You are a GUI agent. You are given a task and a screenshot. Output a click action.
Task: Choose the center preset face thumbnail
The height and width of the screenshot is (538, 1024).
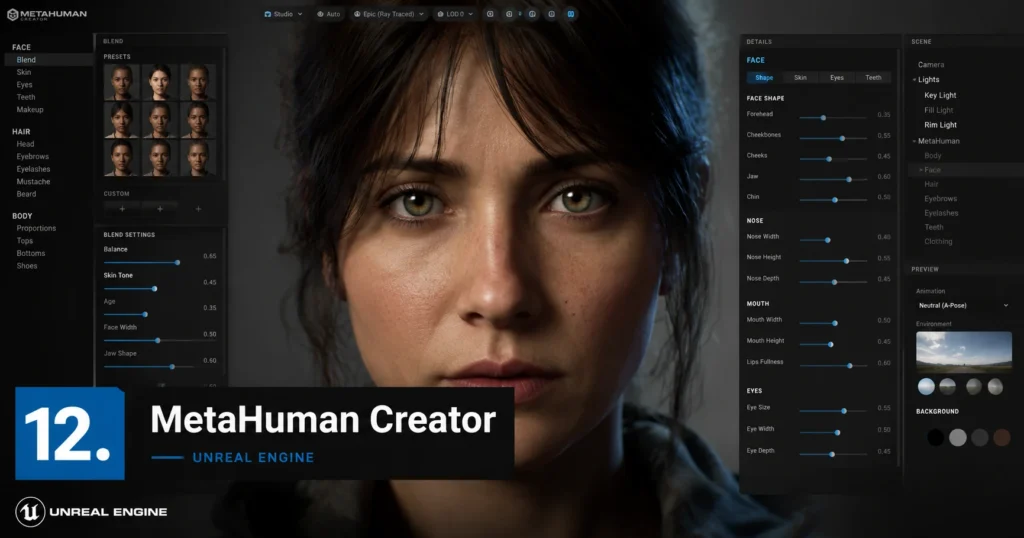click(159, 120)
